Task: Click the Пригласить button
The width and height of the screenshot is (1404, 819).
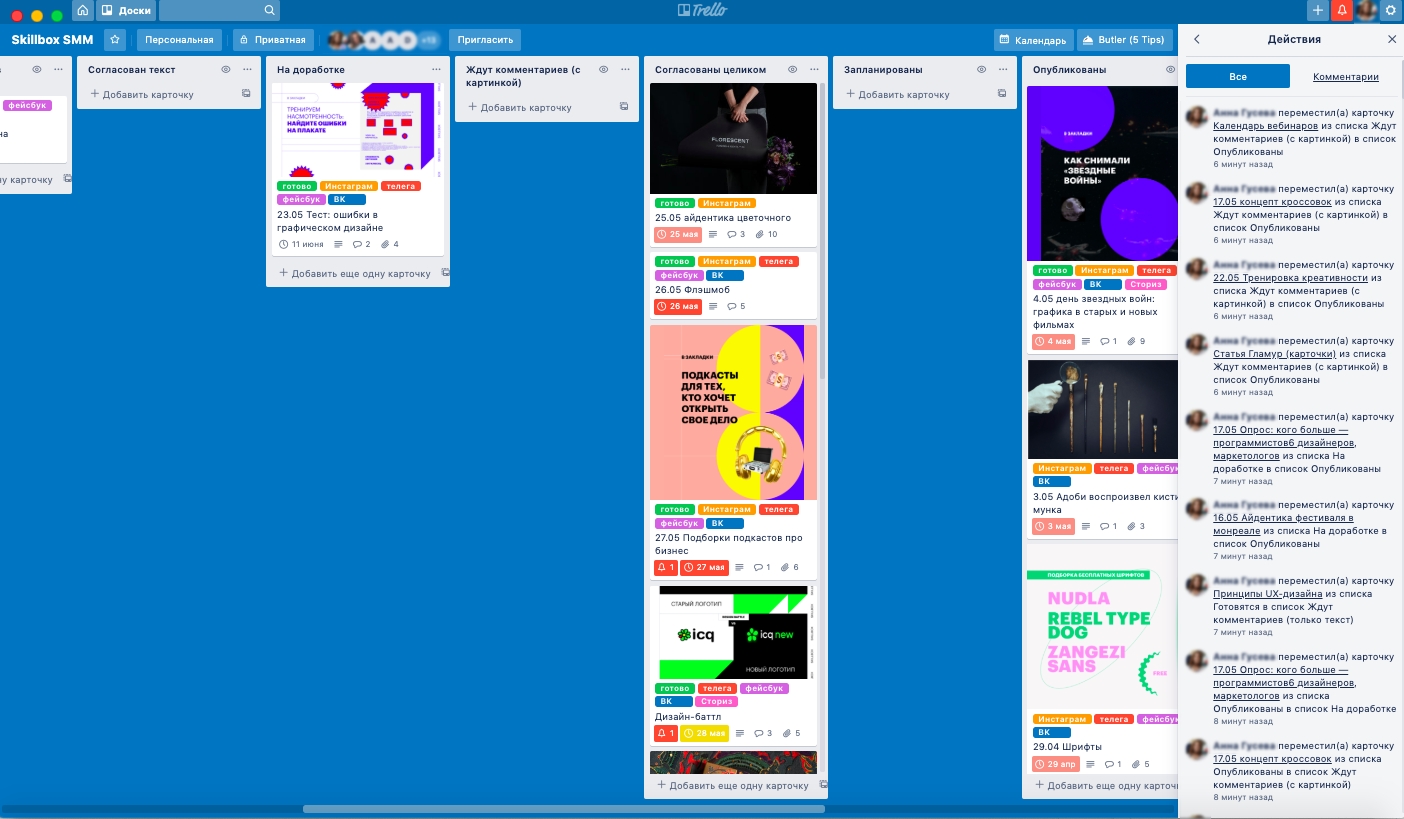Action: [x=485, y=40]
